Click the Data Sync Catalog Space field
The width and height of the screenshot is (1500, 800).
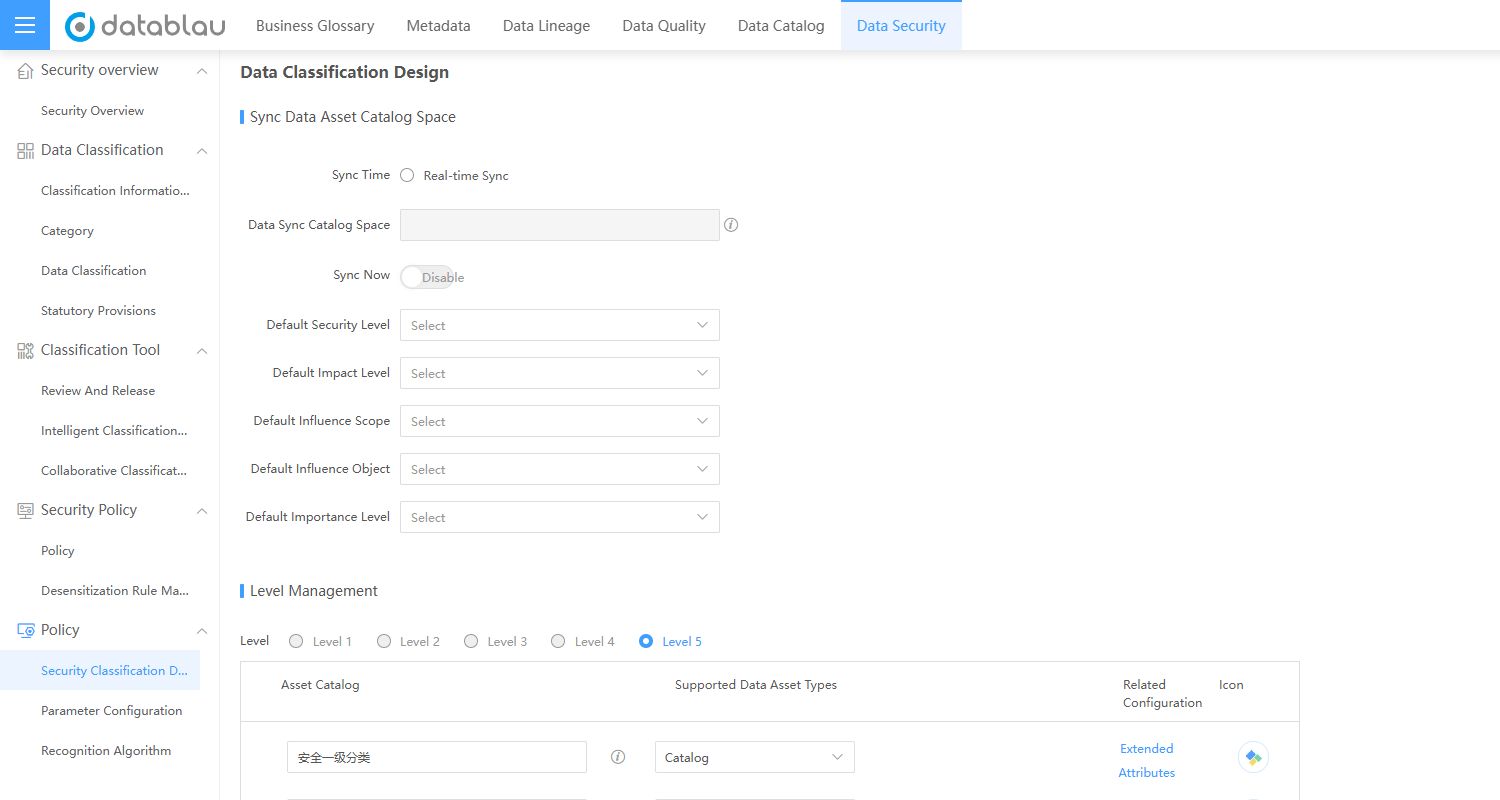pos(560,225)
